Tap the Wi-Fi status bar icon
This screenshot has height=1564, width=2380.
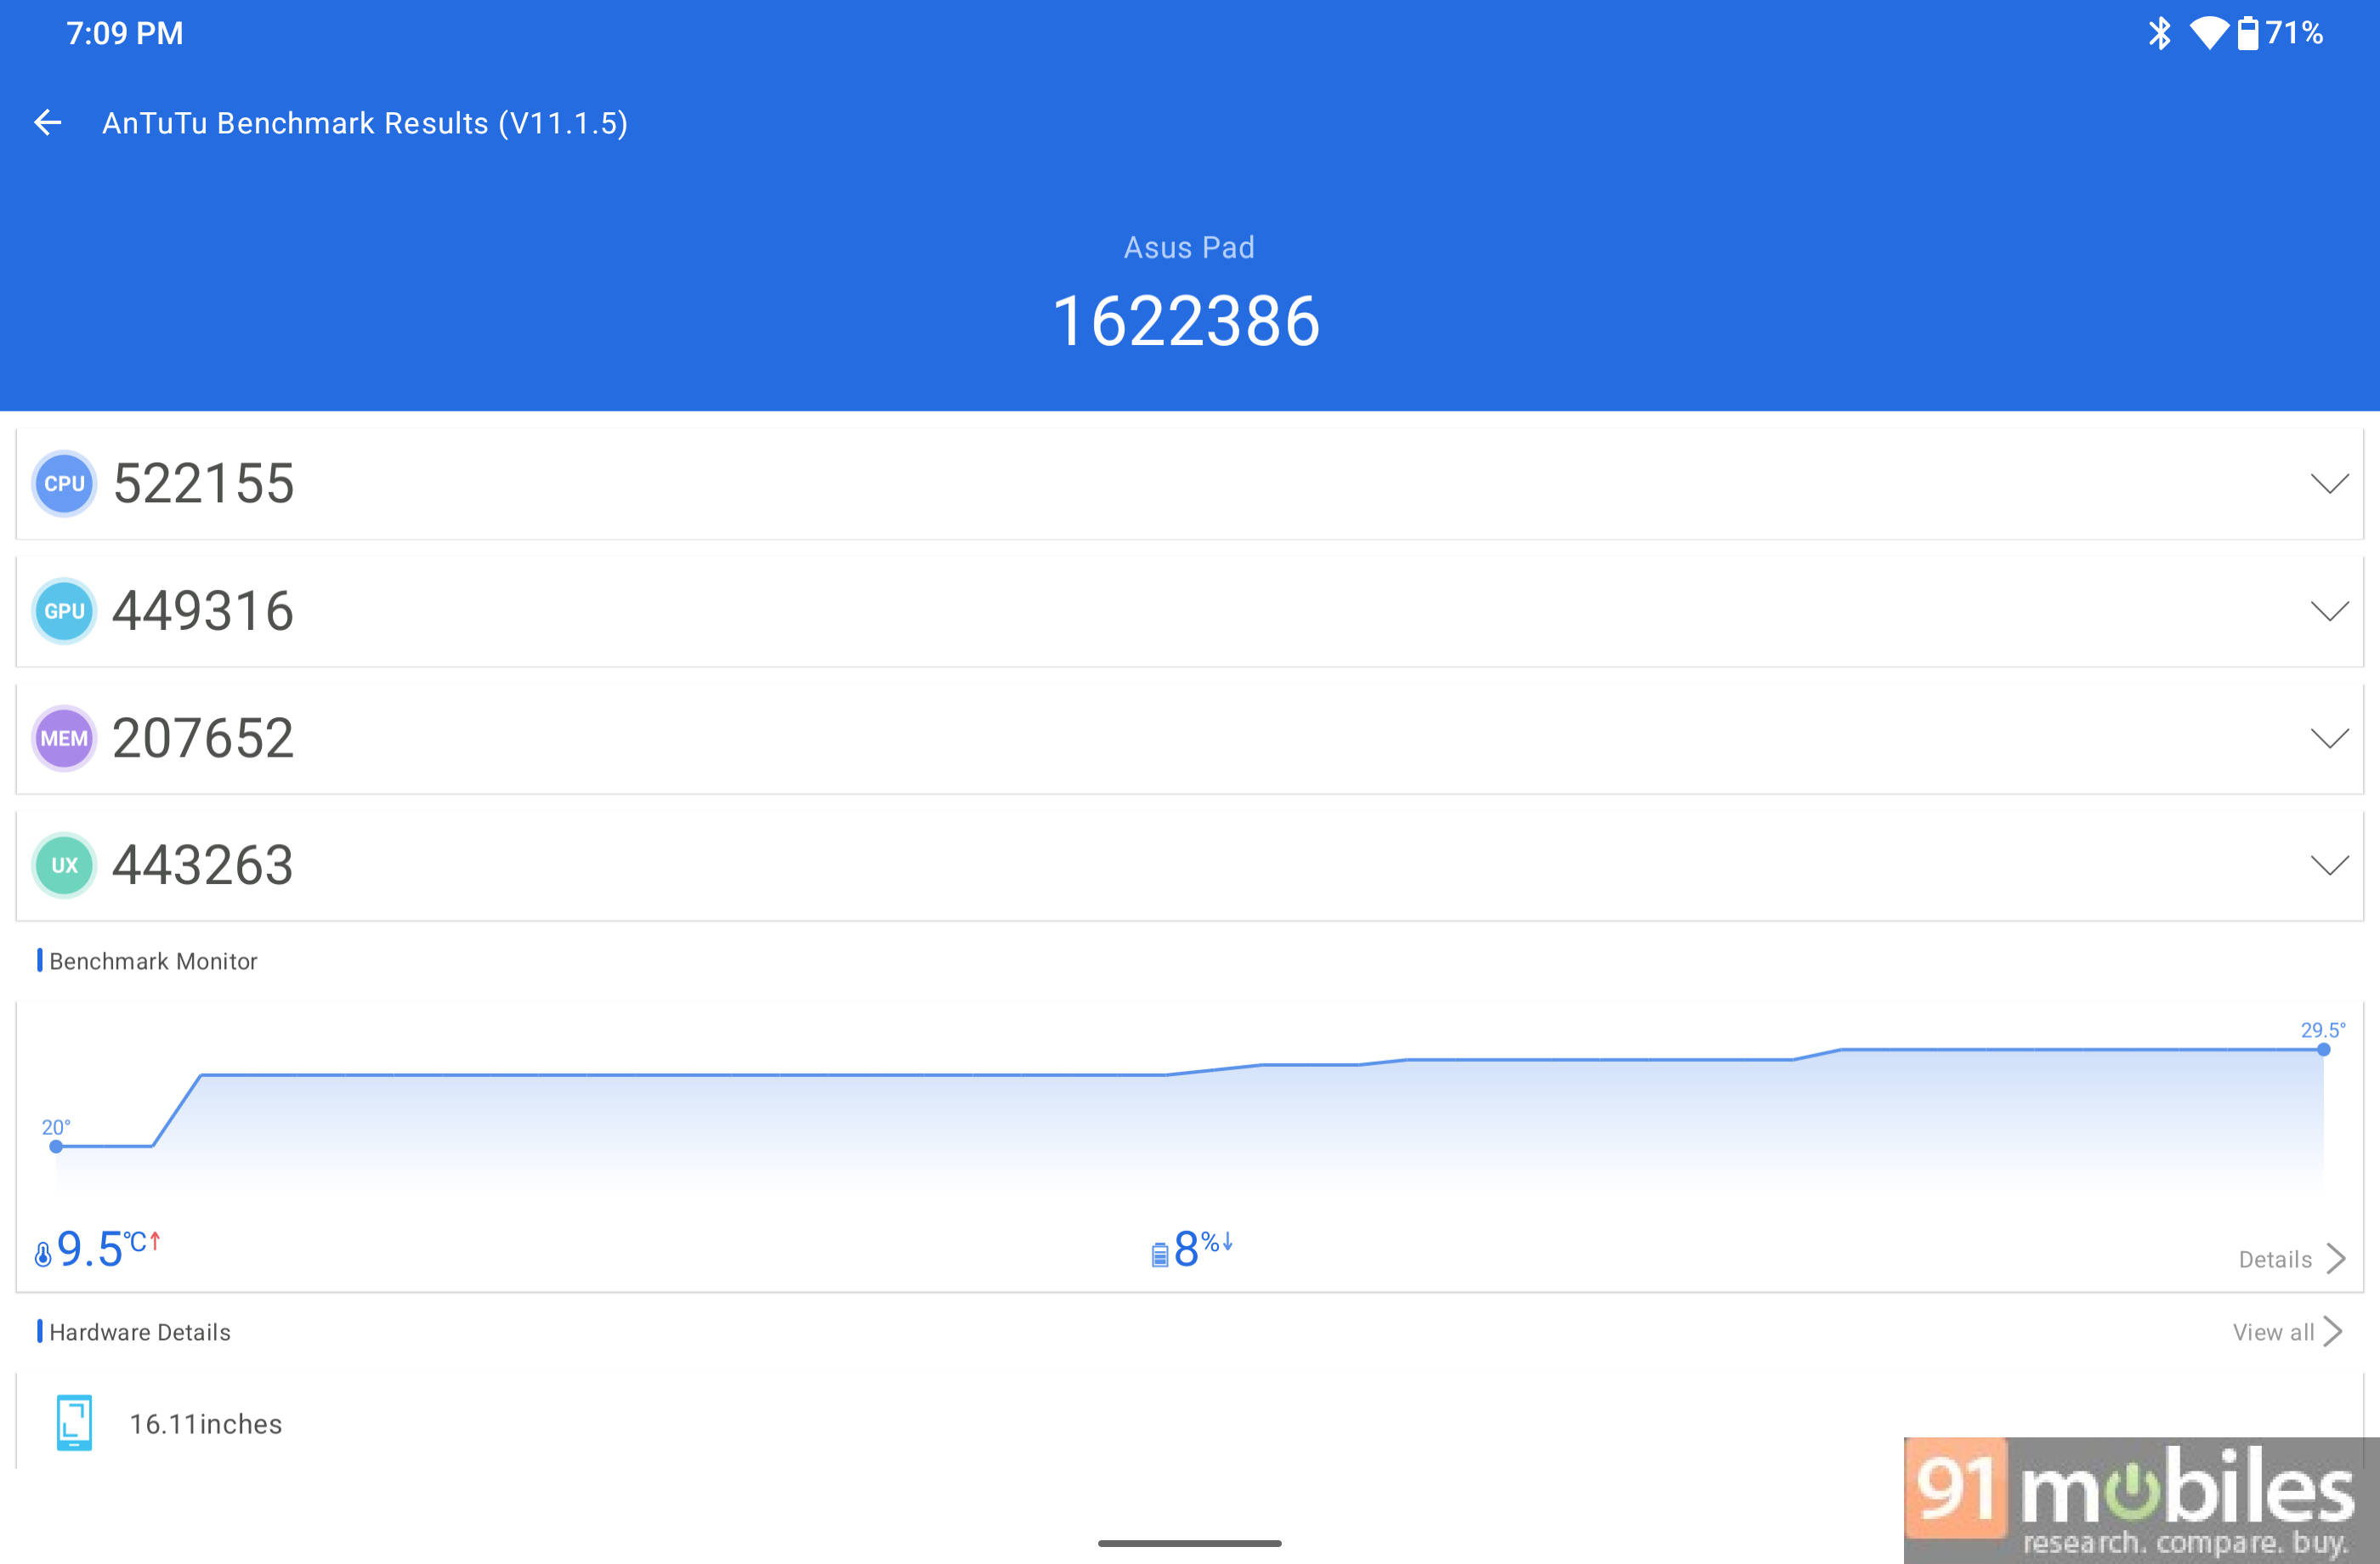point(2209,33)
